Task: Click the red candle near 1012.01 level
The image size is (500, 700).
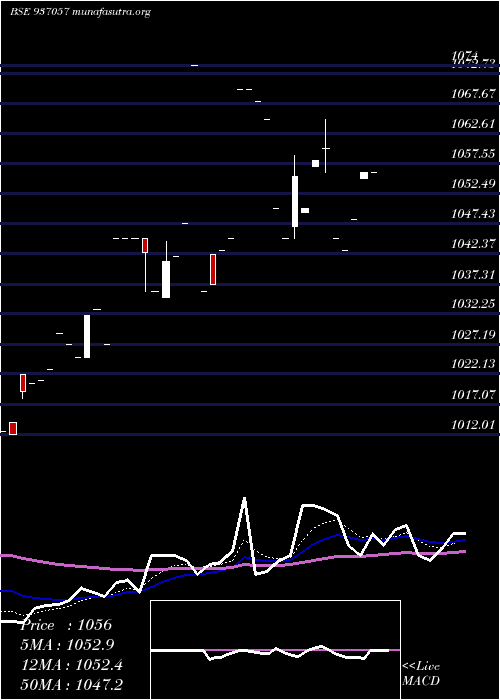Action: [x=13, y=428]
